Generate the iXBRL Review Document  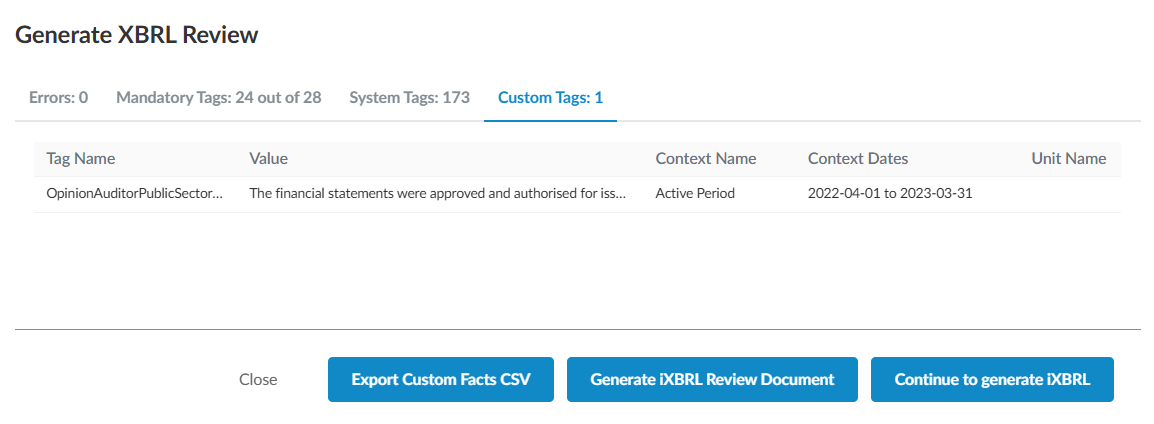point(712,380)
